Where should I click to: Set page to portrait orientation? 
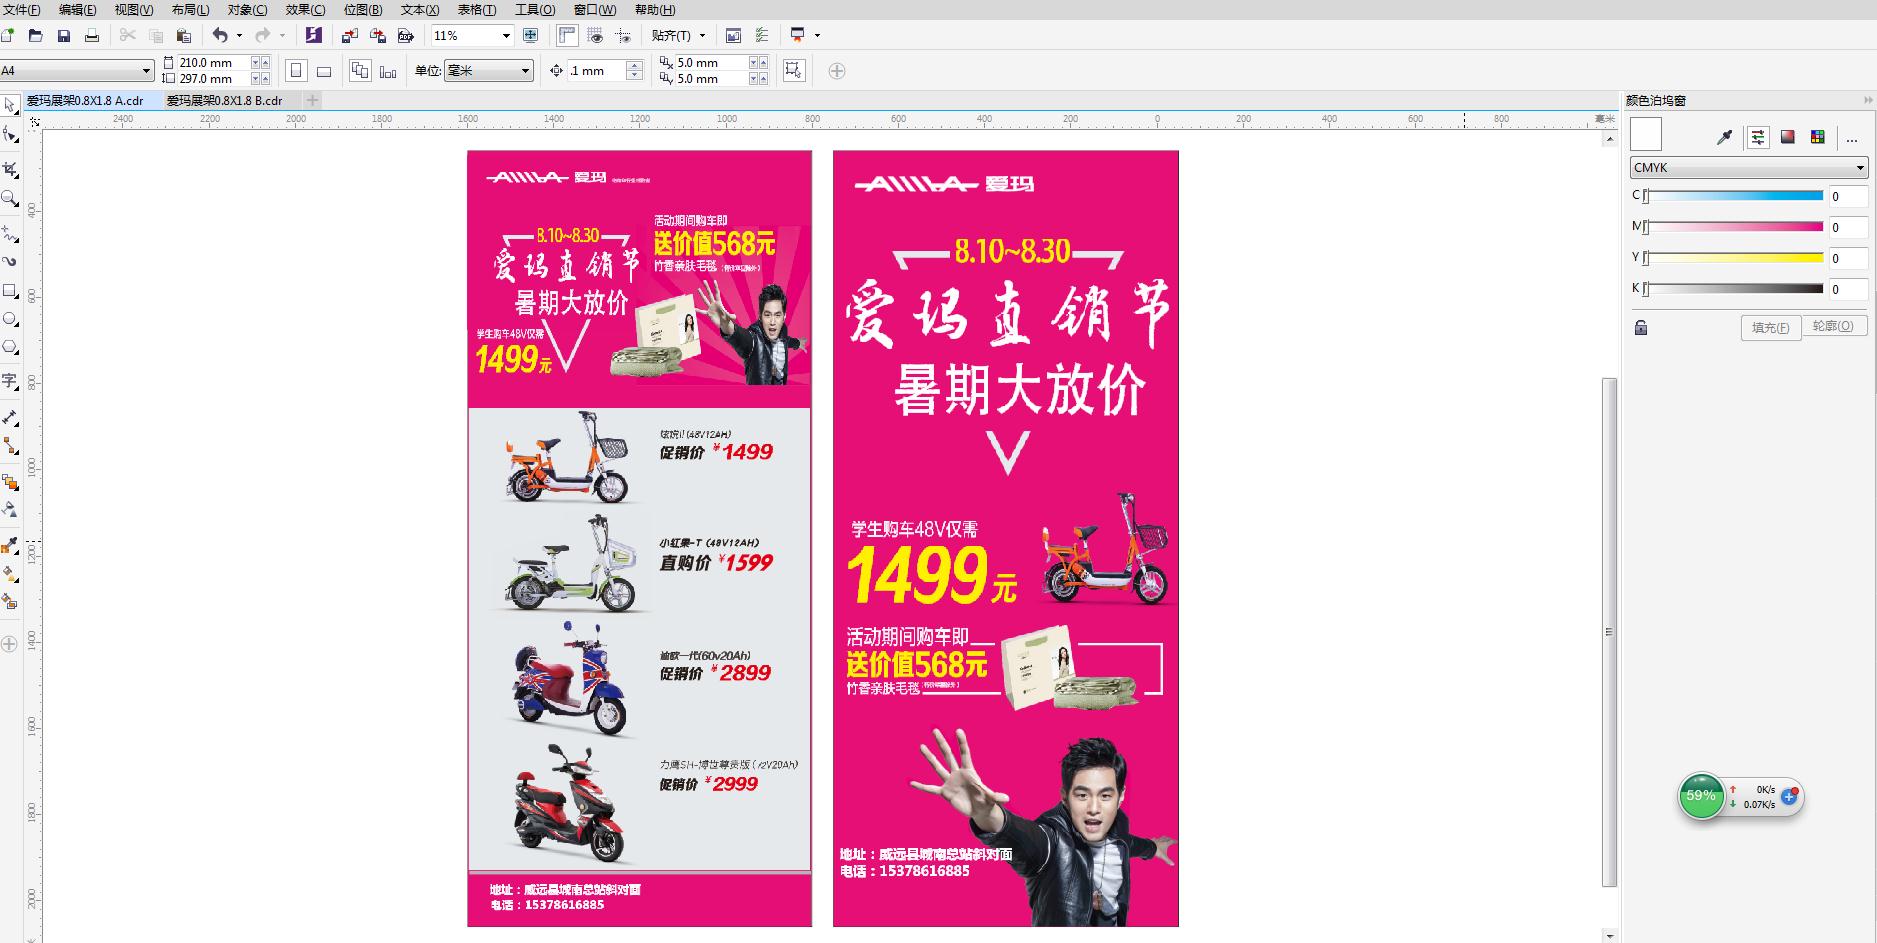296,71
